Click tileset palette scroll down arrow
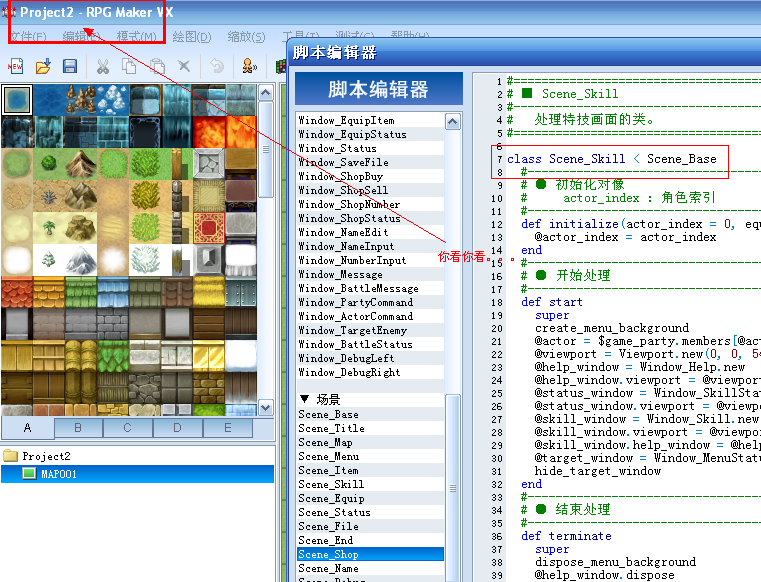The width and height of the screenshot is (761, 582). [x=266, y=408]
